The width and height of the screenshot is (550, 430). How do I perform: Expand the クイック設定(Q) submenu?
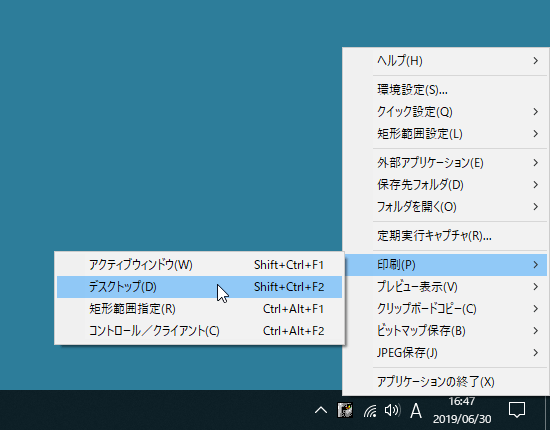pyautogui.click(x=445, y=112)
